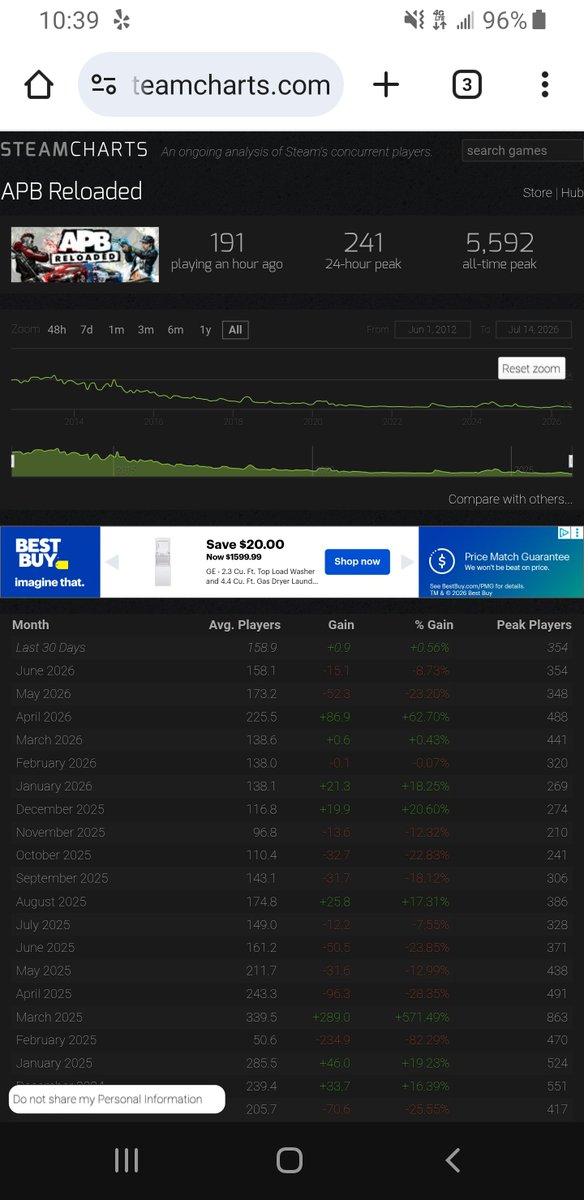This screenshot has height=1200, width=584.
Task: Tap Android home button
Action: coord(290,1160)
